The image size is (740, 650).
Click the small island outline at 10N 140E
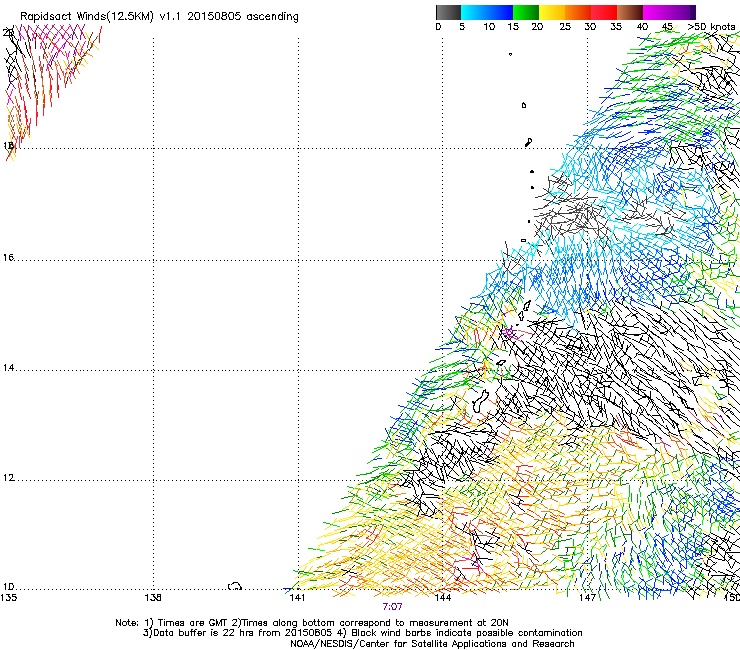(x=235, y=586)
